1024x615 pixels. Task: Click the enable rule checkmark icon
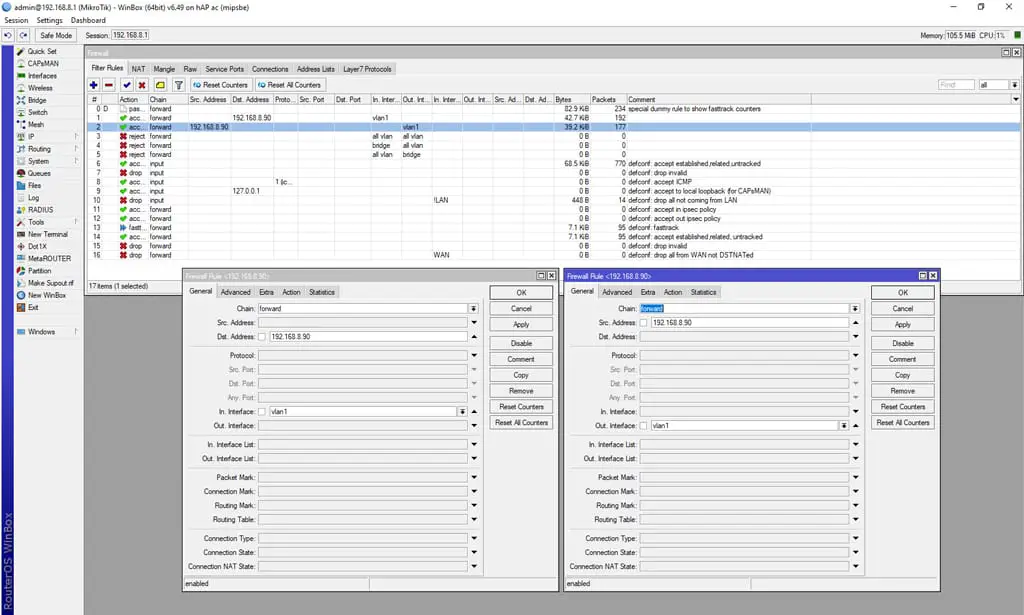click(127, 85)
